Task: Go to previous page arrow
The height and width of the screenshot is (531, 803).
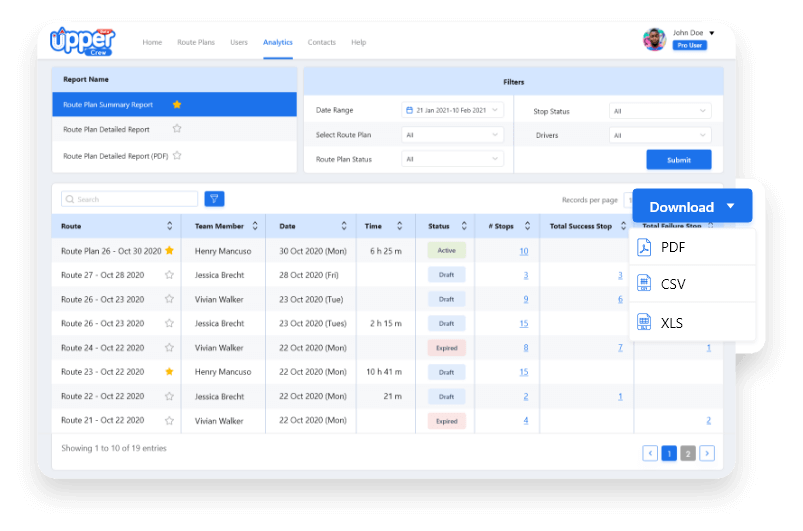Action: (650, 453)
